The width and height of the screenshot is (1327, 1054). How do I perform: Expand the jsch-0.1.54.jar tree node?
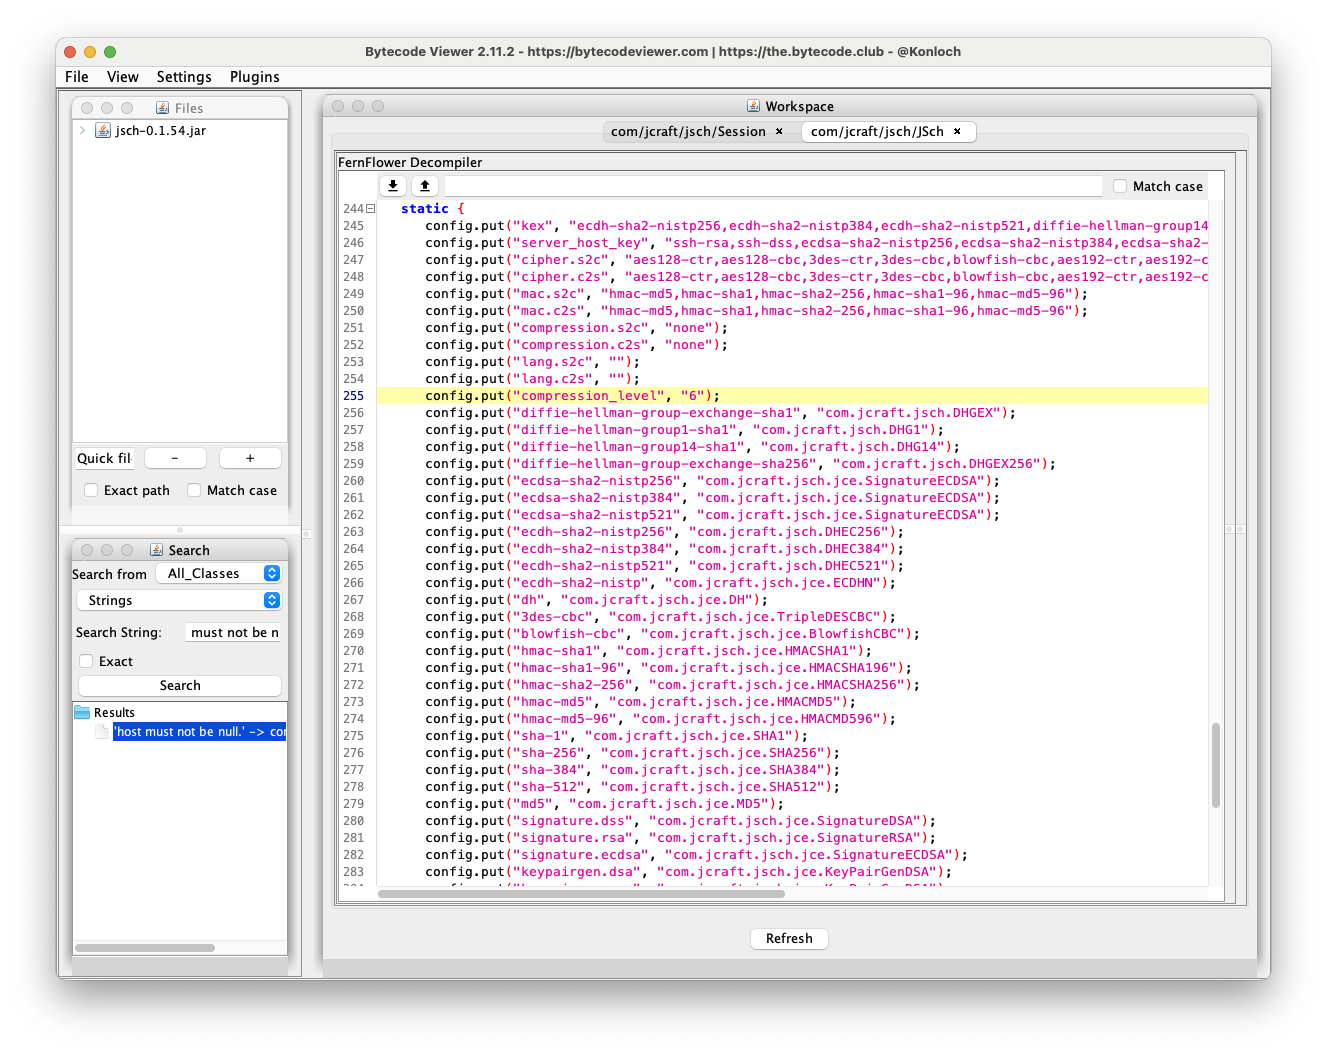82,130
